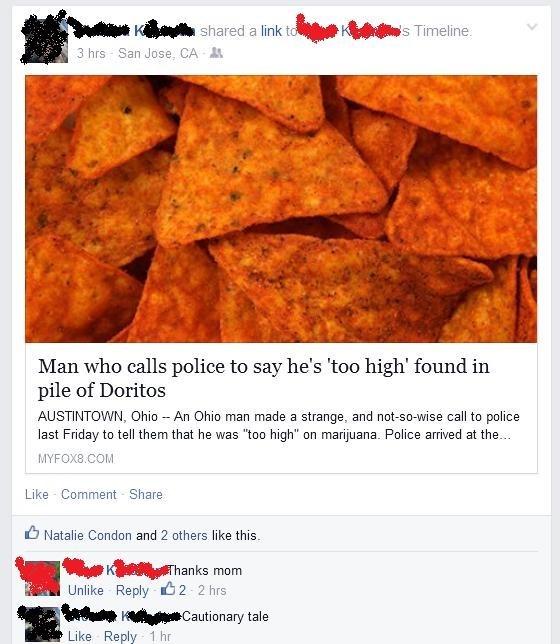560x644 pixels.
Task: Open Natalie Condon's profile
Action: 88,535
